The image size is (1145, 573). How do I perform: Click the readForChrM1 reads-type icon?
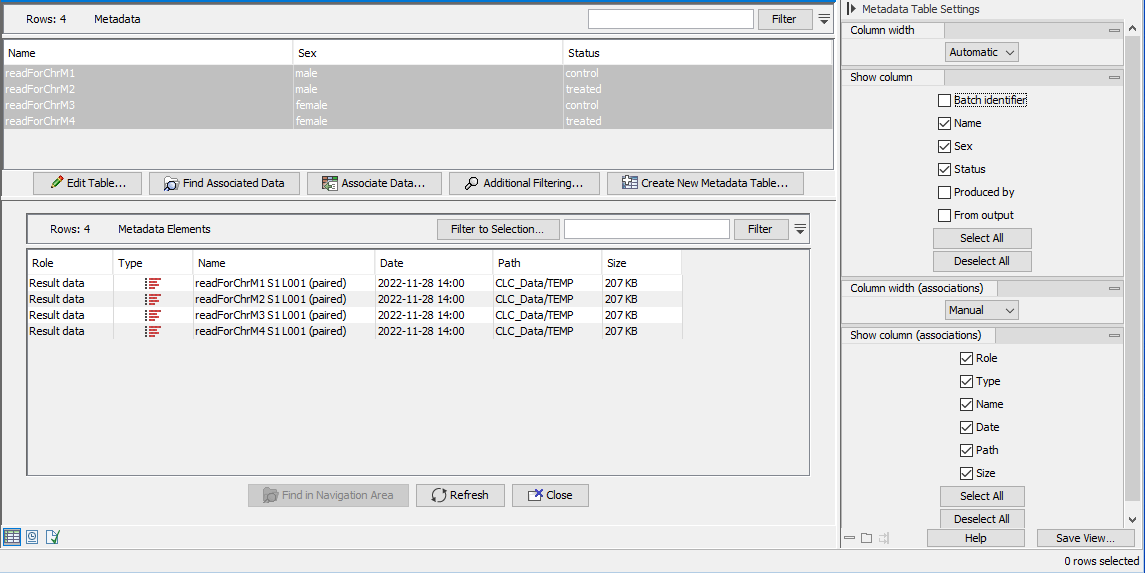point(153,283)
